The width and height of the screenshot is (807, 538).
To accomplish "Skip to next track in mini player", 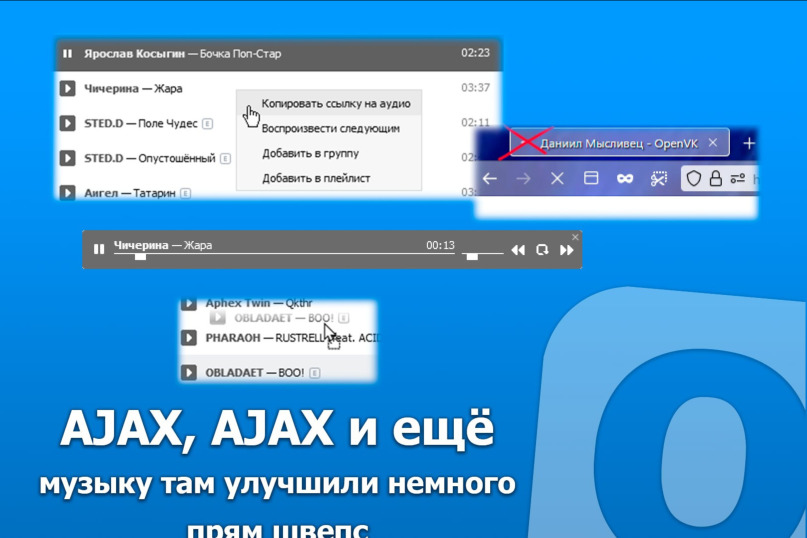I will [x=567, y=250].
